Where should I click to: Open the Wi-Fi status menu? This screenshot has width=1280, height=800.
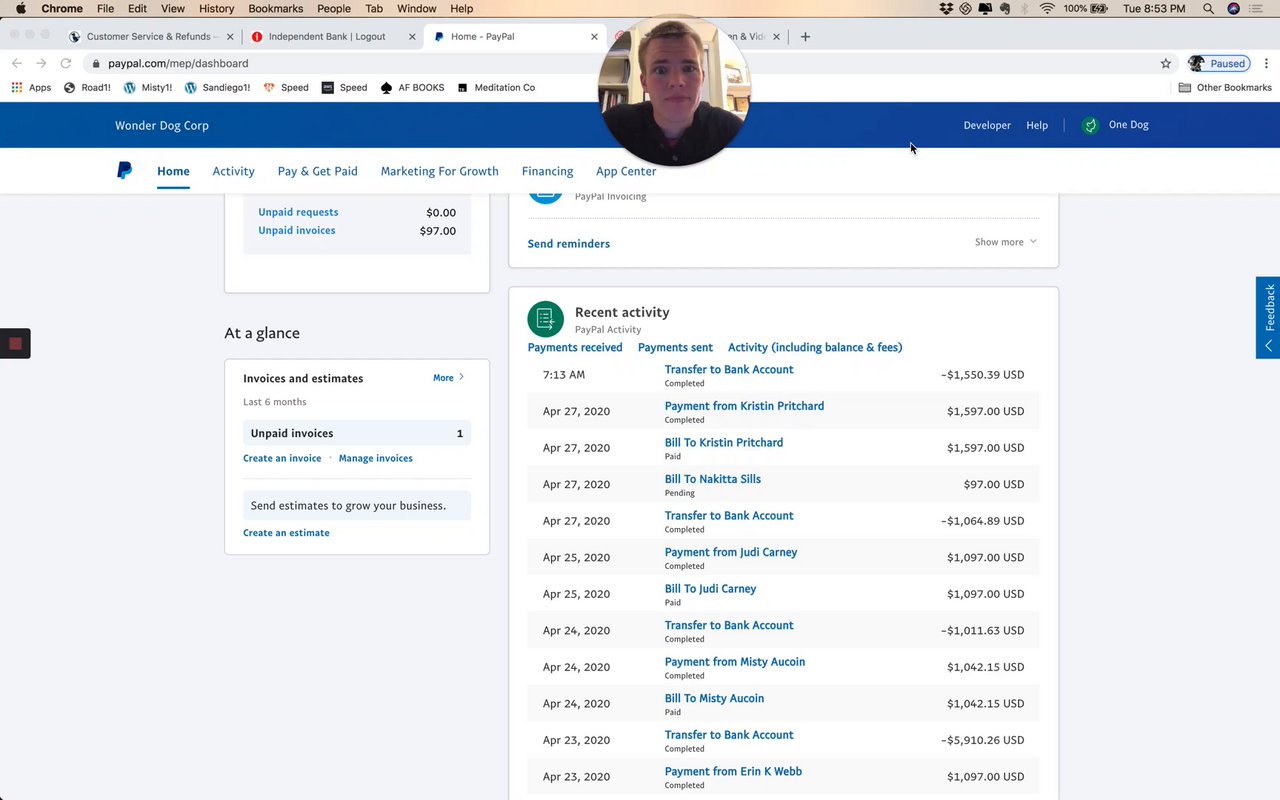pos(1047,9)
